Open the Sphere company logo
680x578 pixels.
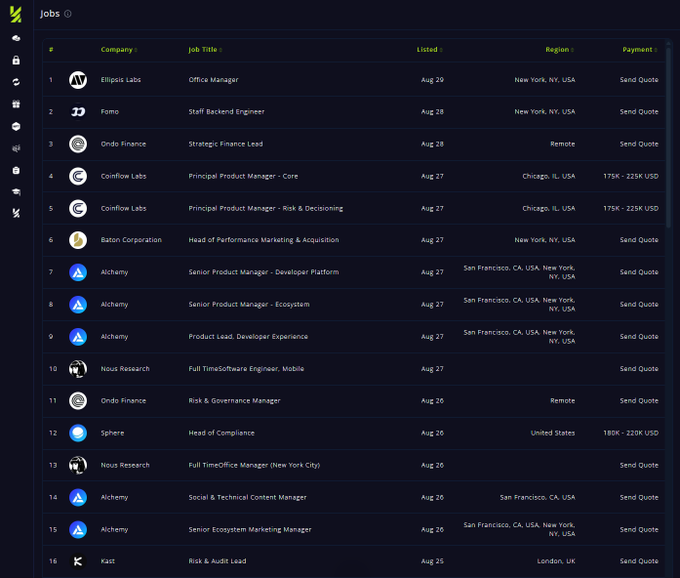[x=78, y=433]
